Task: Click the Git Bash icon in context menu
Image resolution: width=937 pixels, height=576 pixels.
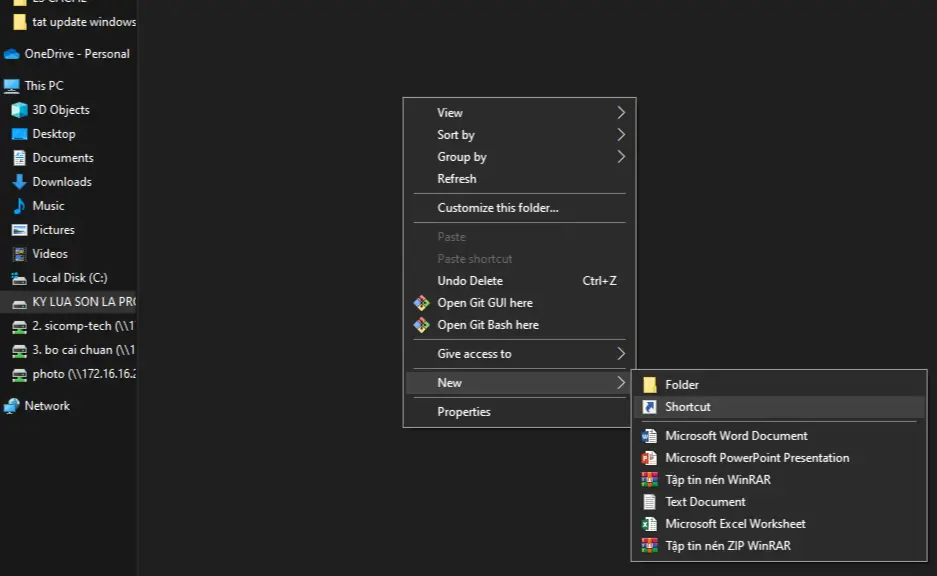Action: [421, 325]
